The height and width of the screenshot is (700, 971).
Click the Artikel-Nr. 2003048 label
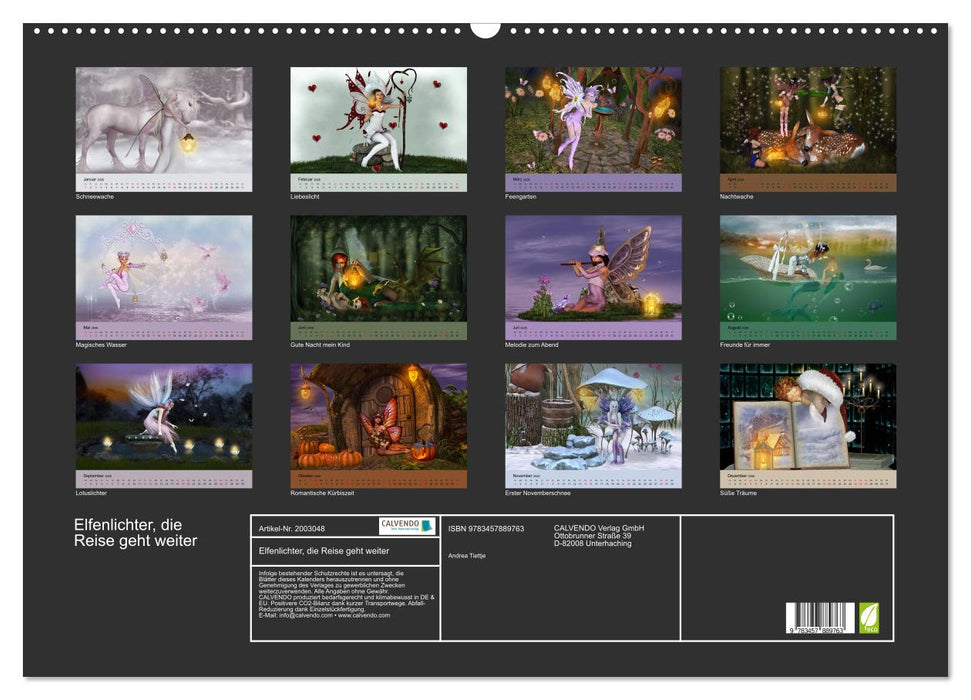pyautogui.click(x=291, y=528)
